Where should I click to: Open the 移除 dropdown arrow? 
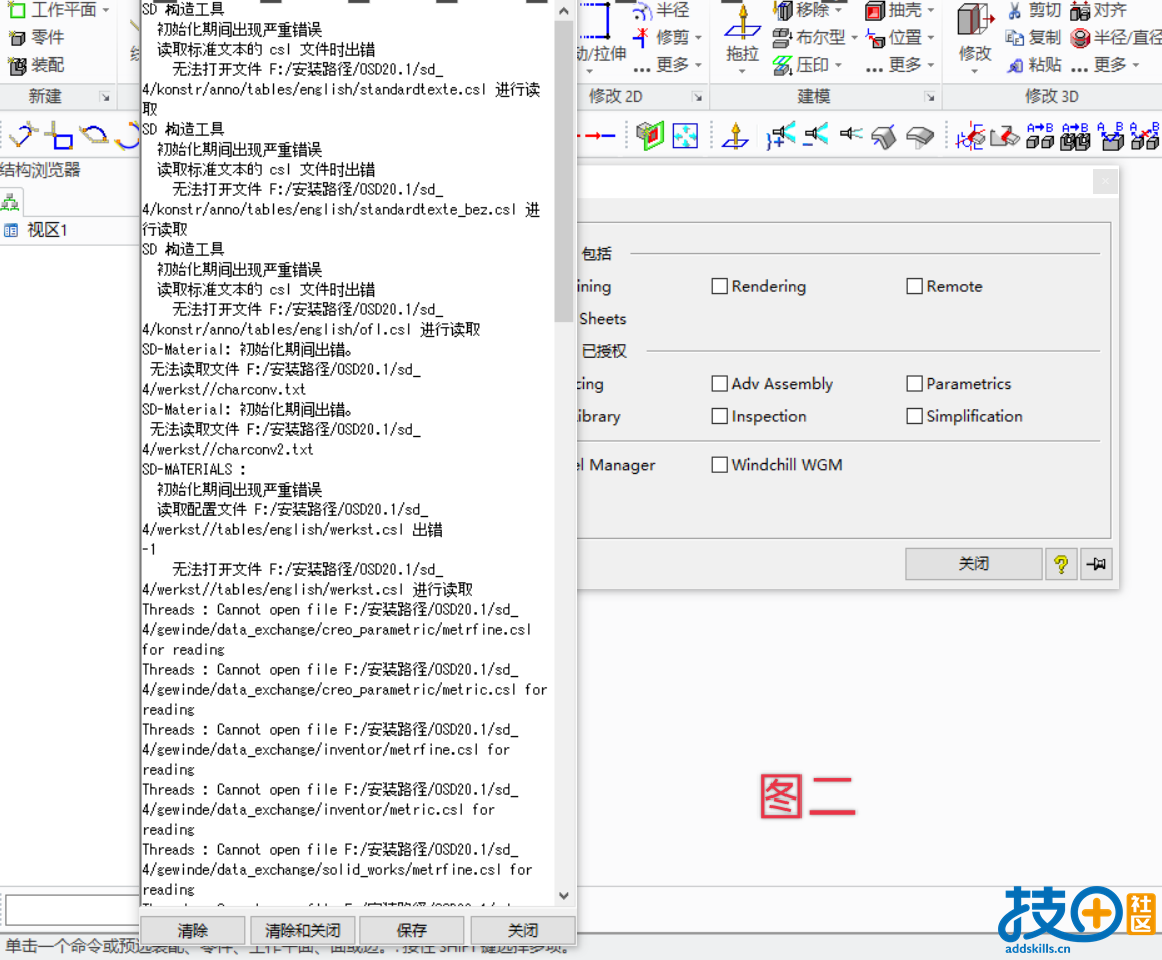[839, 10]
